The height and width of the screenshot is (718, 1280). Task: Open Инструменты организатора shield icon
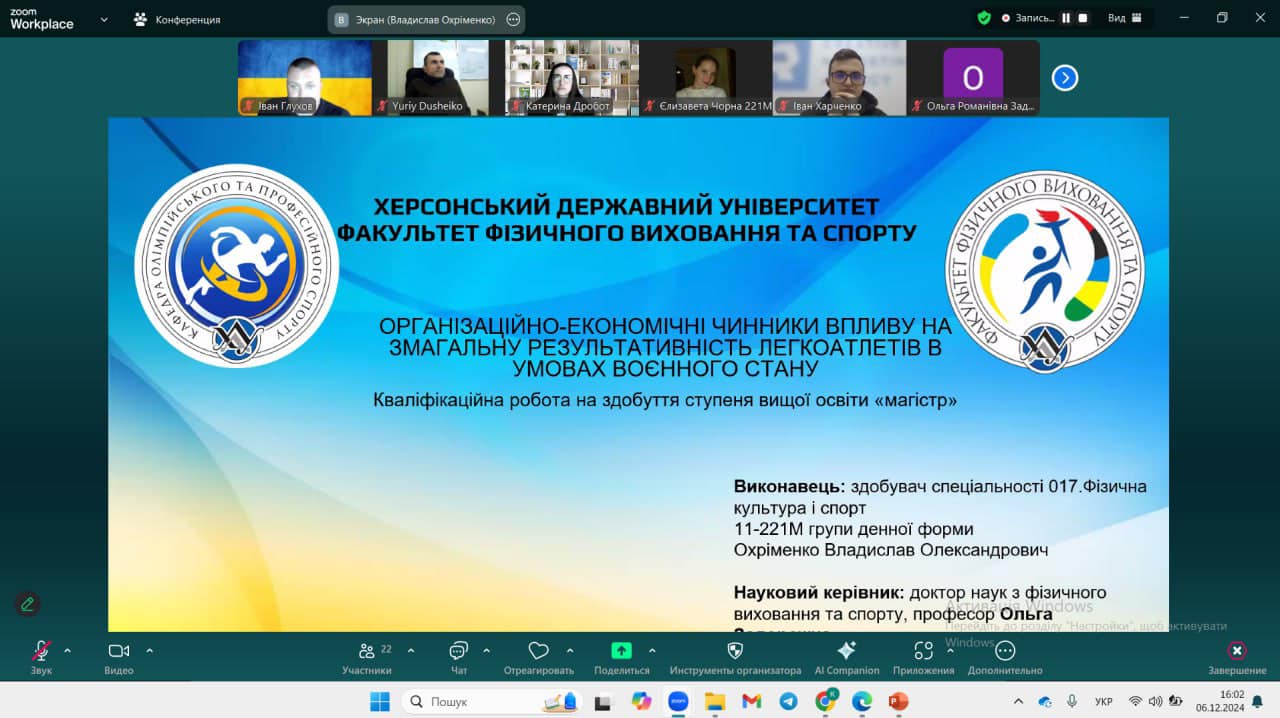pos(735,651)
